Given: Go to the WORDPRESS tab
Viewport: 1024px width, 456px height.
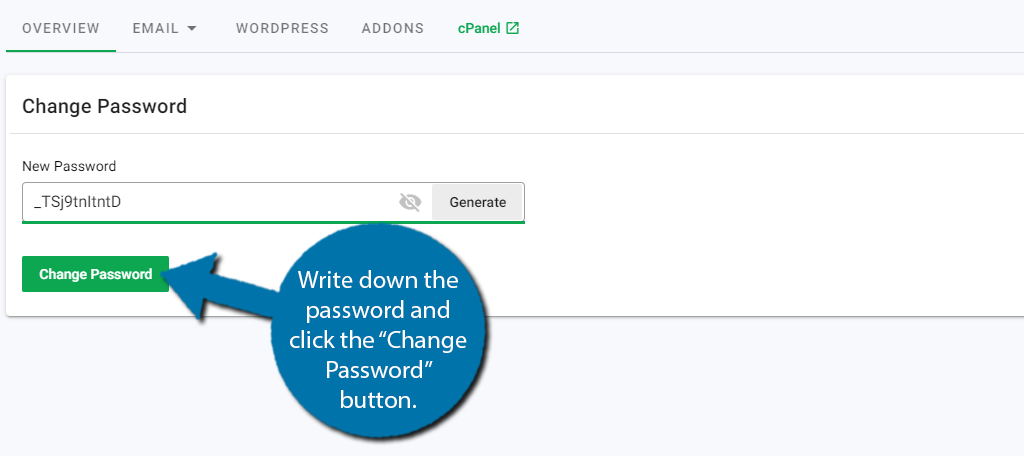Looking at the screenshot, I should (282, 29).
